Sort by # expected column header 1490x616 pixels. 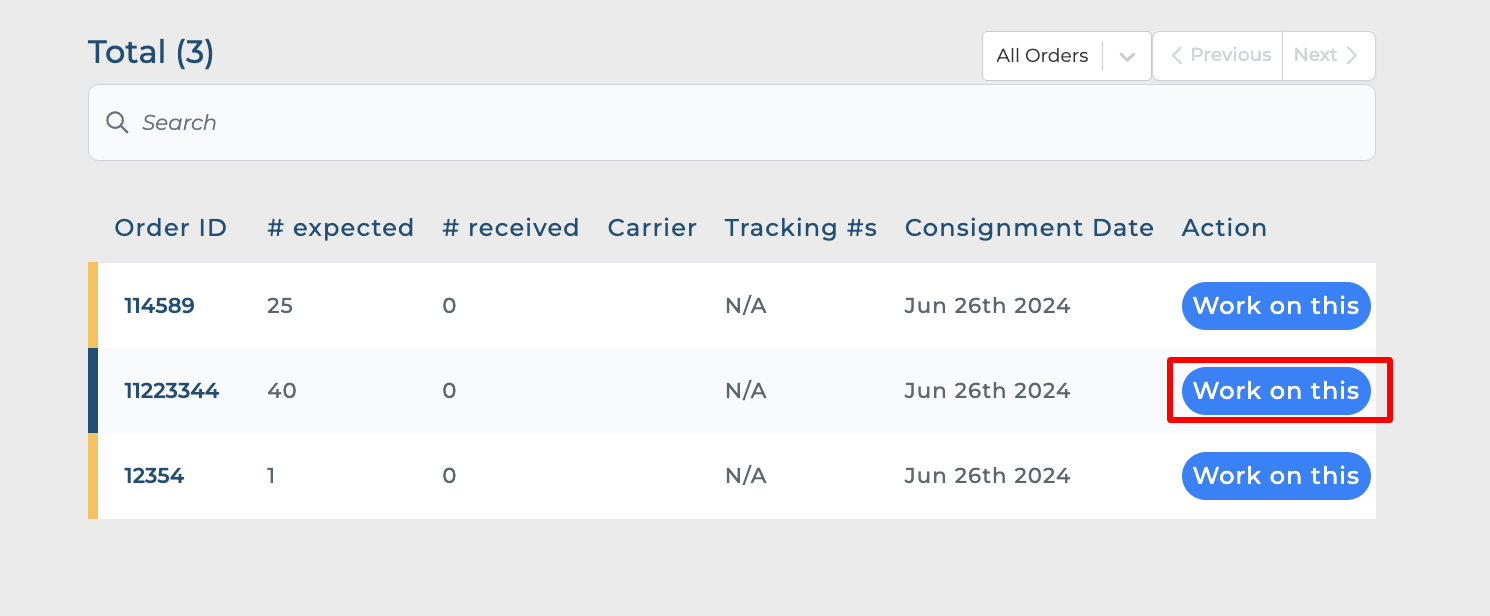pyautogui.click(x=340, y=228)
